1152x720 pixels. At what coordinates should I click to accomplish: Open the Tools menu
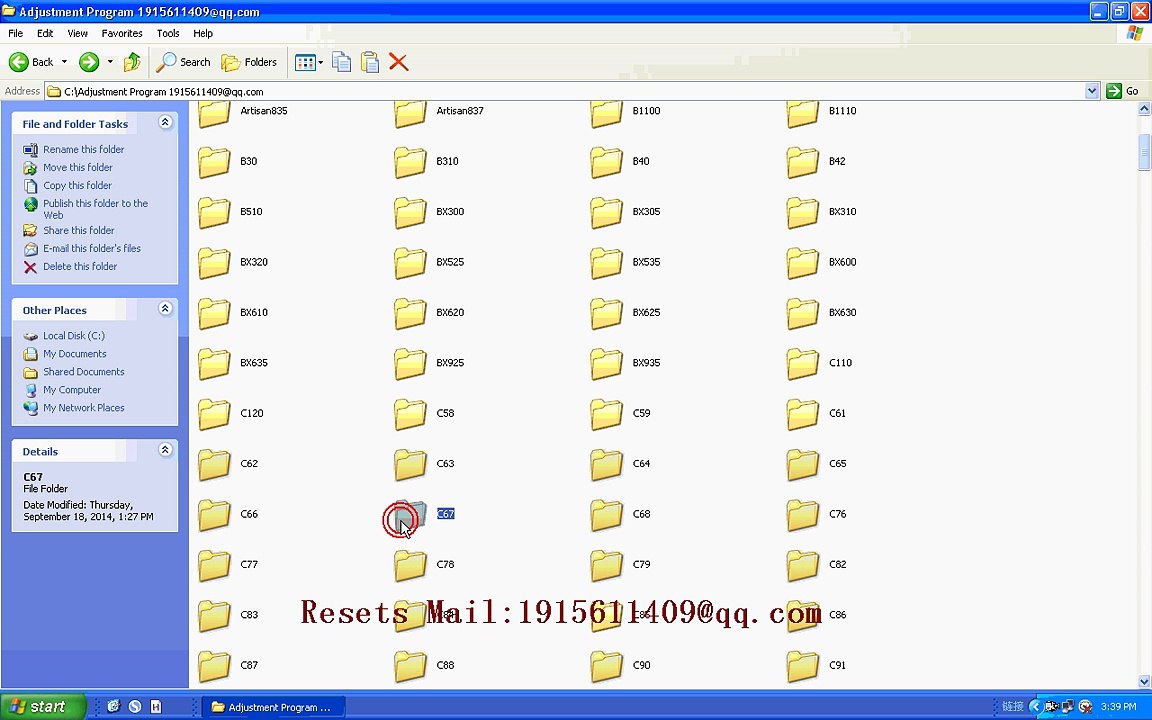click(168, 33)
